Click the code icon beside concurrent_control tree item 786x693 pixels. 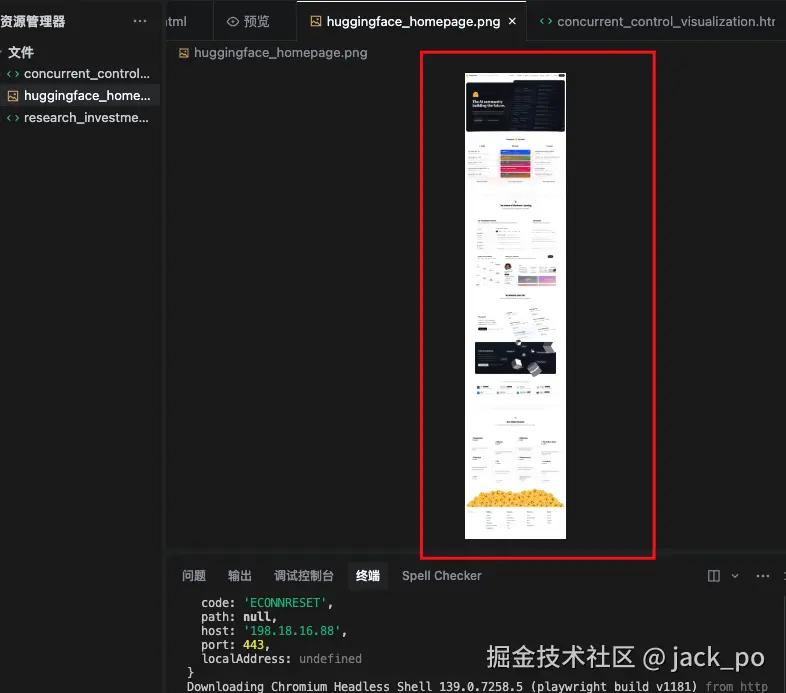13,74
